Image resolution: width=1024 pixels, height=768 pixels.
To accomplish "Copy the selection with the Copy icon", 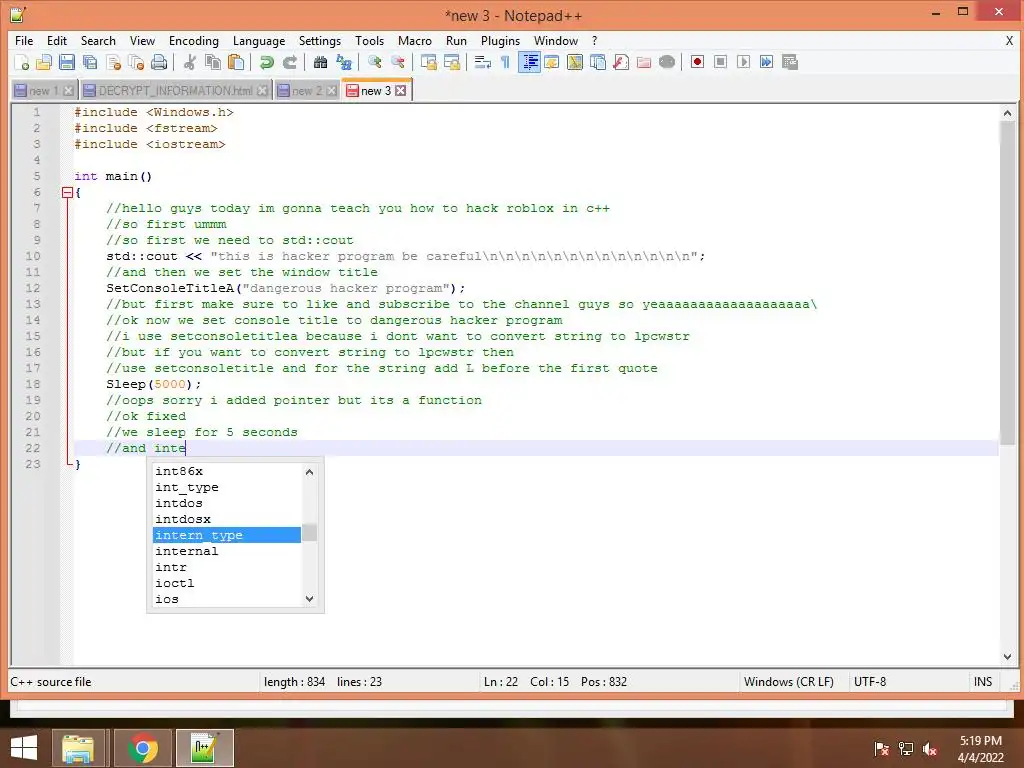I will pyautogui.click(x=213, y=62).
